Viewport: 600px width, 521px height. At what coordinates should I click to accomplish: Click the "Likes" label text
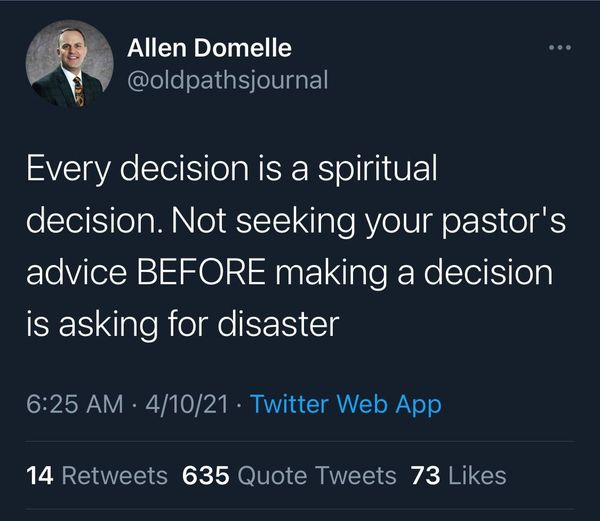(x=477, y=476)
